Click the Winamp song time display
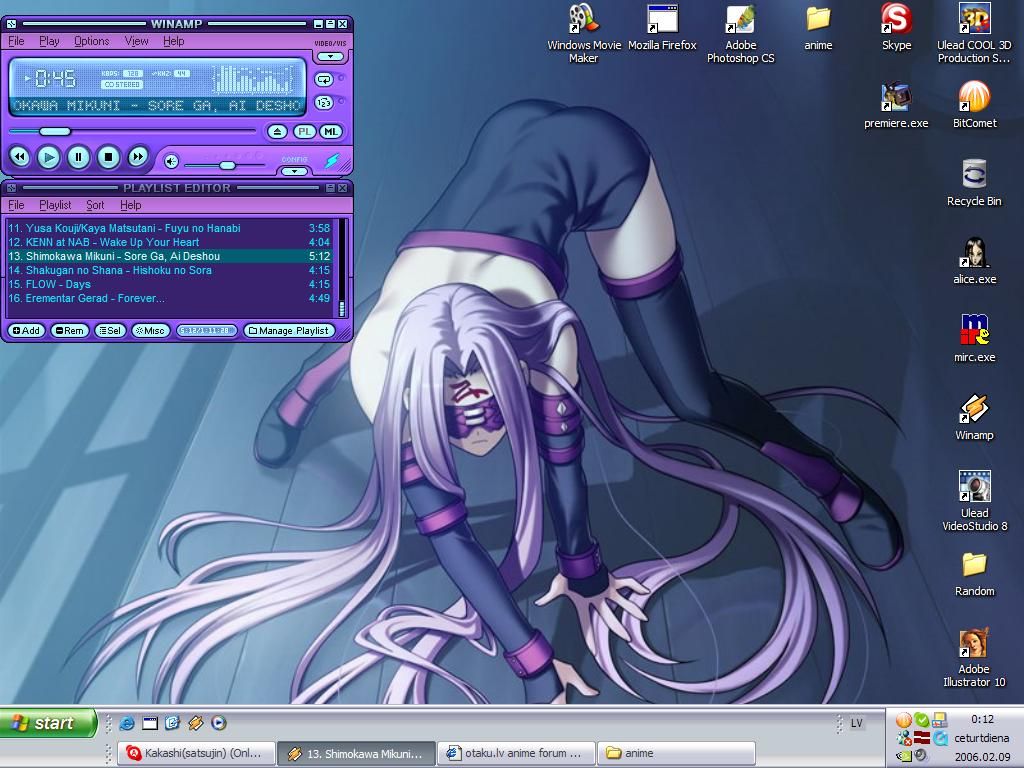This screenshot has height=768, width=1024. (x=55, y=79)
